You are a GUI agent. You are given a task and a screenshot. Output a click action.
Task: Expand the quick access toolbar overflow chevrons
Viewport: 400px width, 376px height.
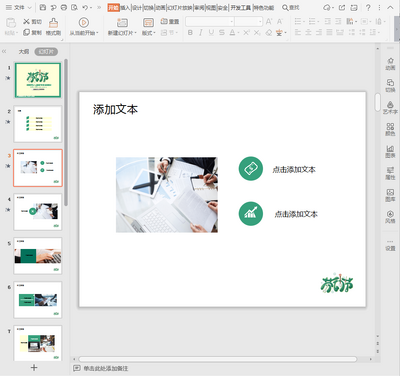tap(99, 7)
